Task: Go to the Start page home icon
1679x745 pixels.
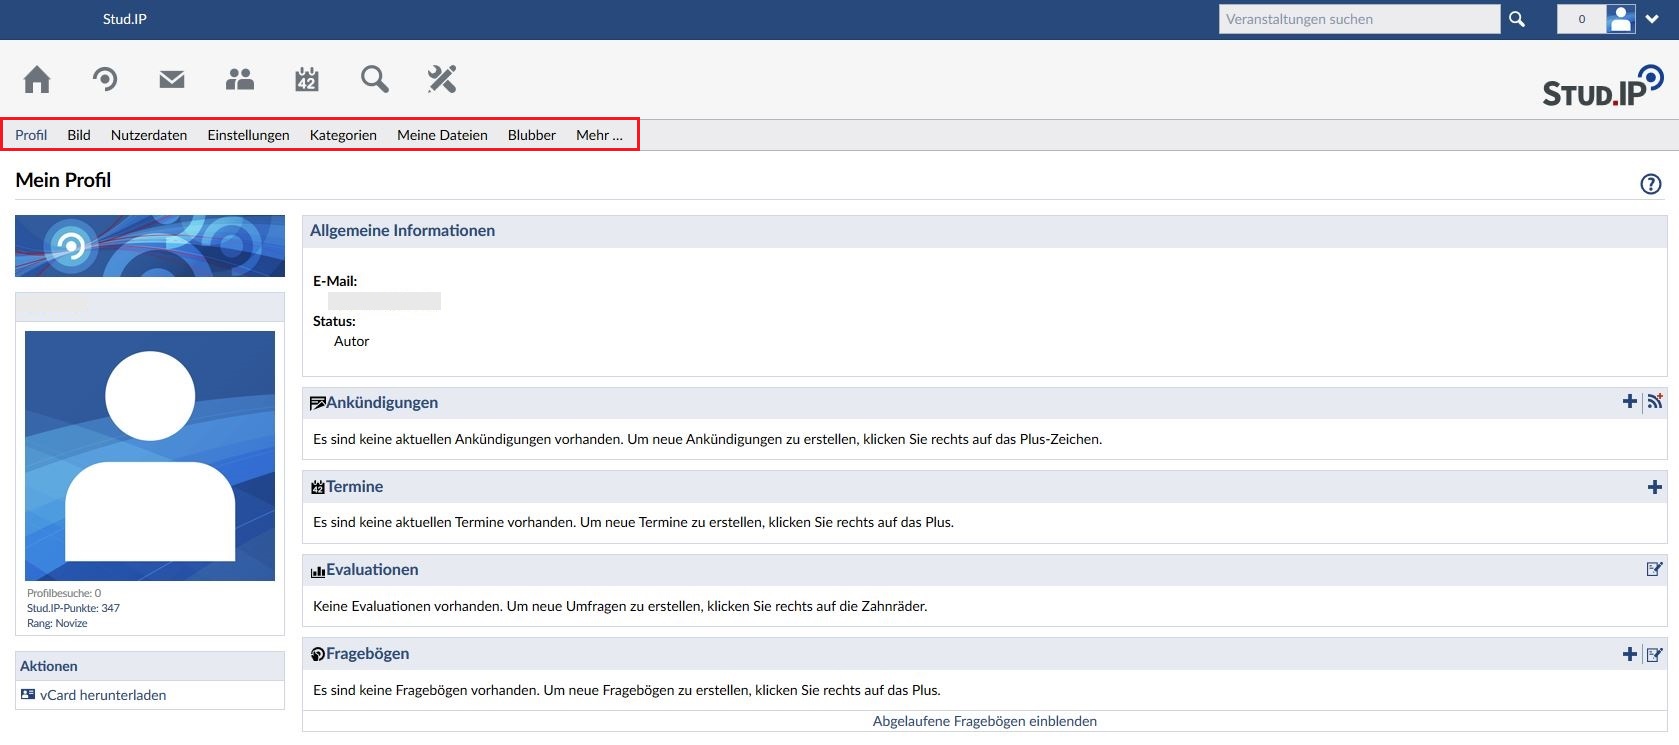Action: 37,79
